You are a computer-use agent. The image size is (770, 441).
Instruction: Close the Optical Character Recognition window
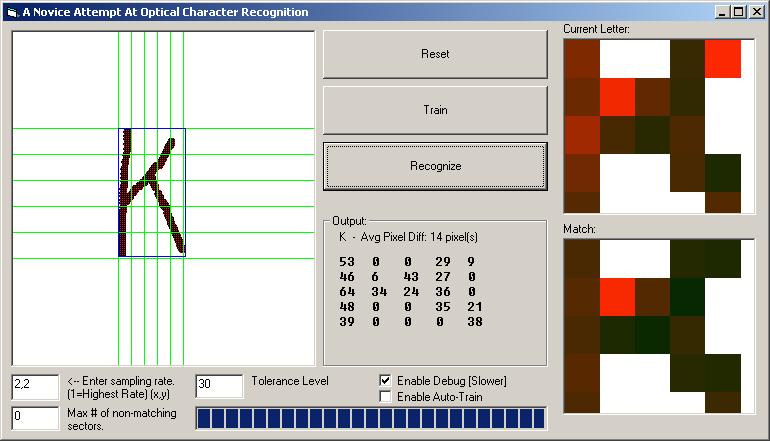[756, 12]
